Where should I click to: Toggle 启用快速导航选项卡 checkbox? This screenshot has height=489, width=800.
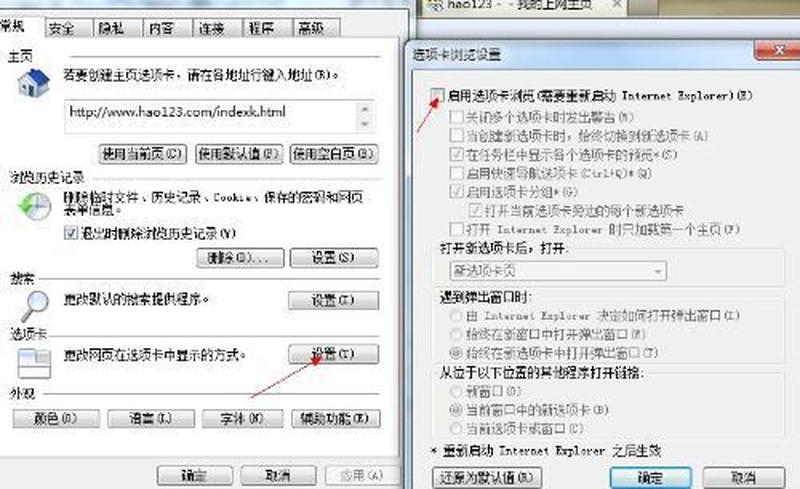coord(456,173)
